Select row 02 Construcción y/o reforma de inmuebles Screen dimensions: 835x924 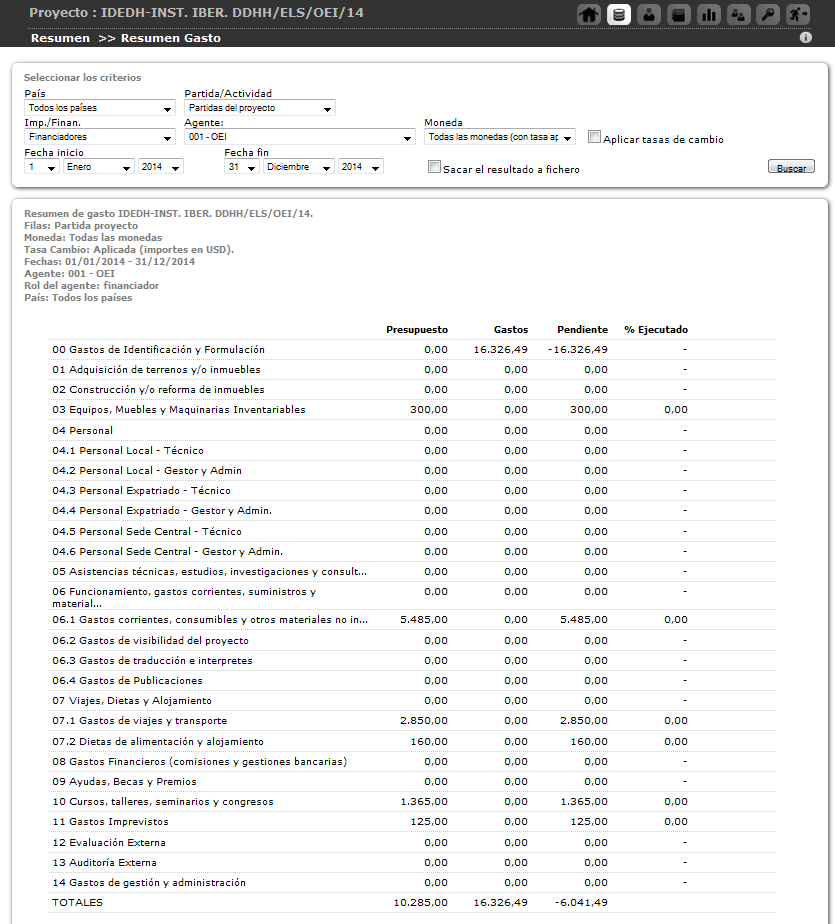(412, 390)
